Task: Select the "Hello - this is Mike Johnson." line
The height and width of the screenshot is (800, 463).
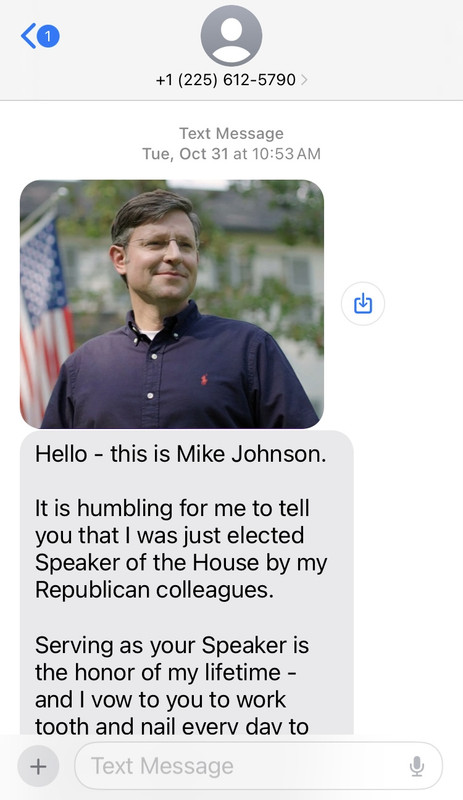Action: point(181,454)
